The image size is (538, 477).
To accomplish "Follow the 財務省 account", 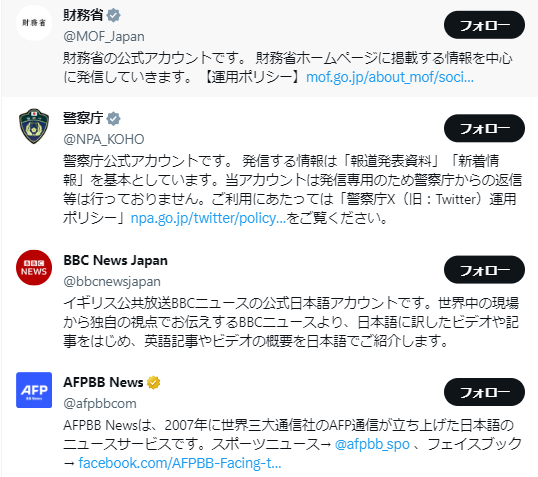I will tap(484, 25).
